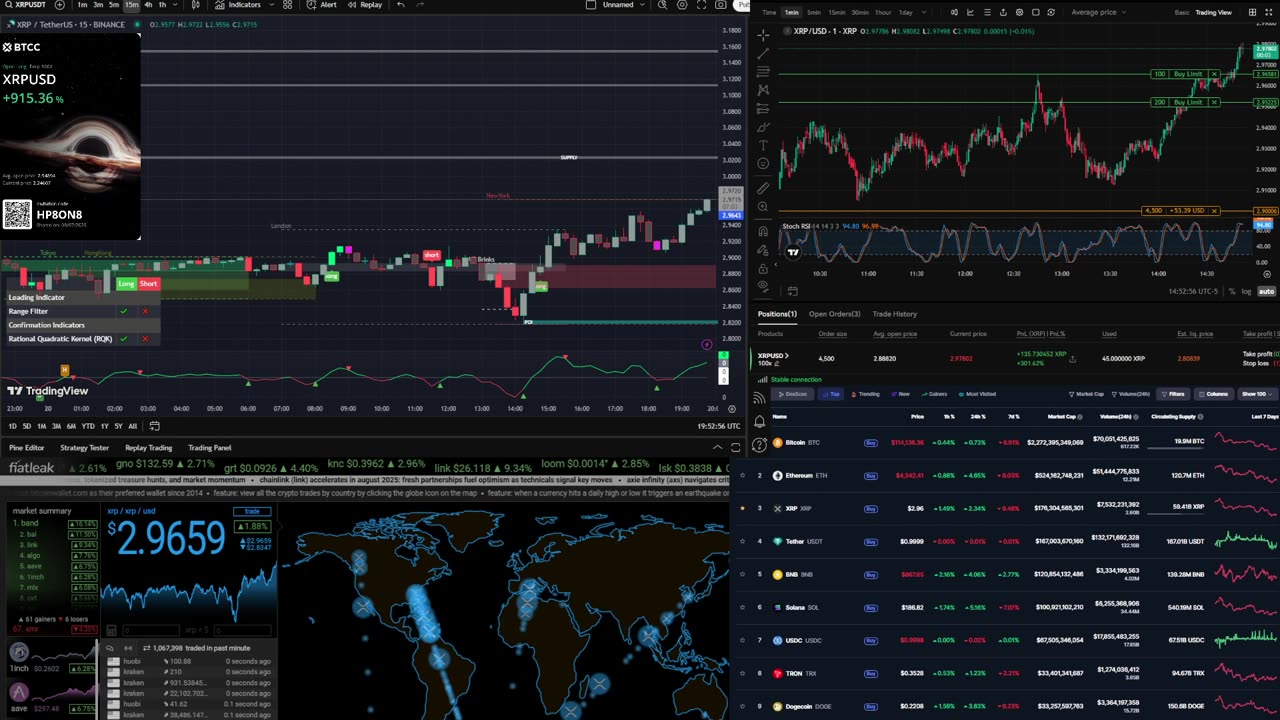Open the Trade History tab
1280x720 pixels.
click(x=894, y=314)
